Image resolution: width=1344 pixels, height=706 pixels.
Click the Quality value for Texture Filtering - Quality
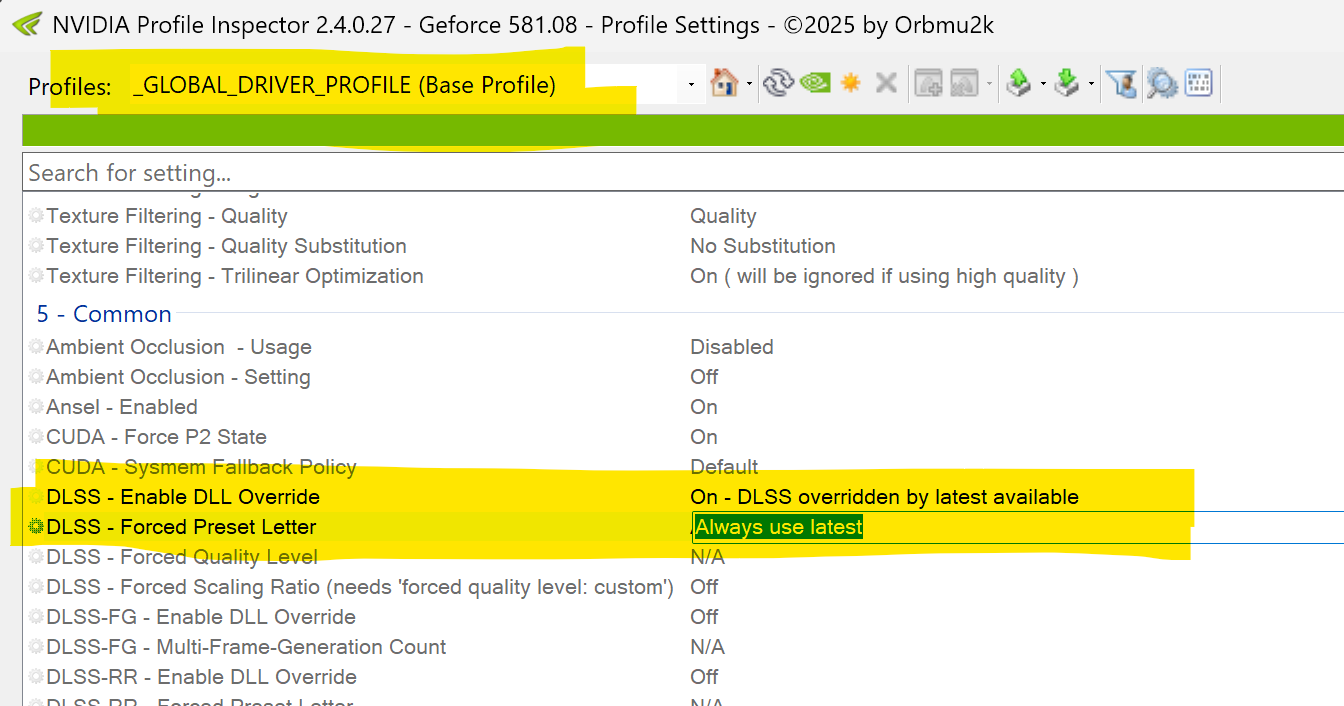tap(723, 216)
